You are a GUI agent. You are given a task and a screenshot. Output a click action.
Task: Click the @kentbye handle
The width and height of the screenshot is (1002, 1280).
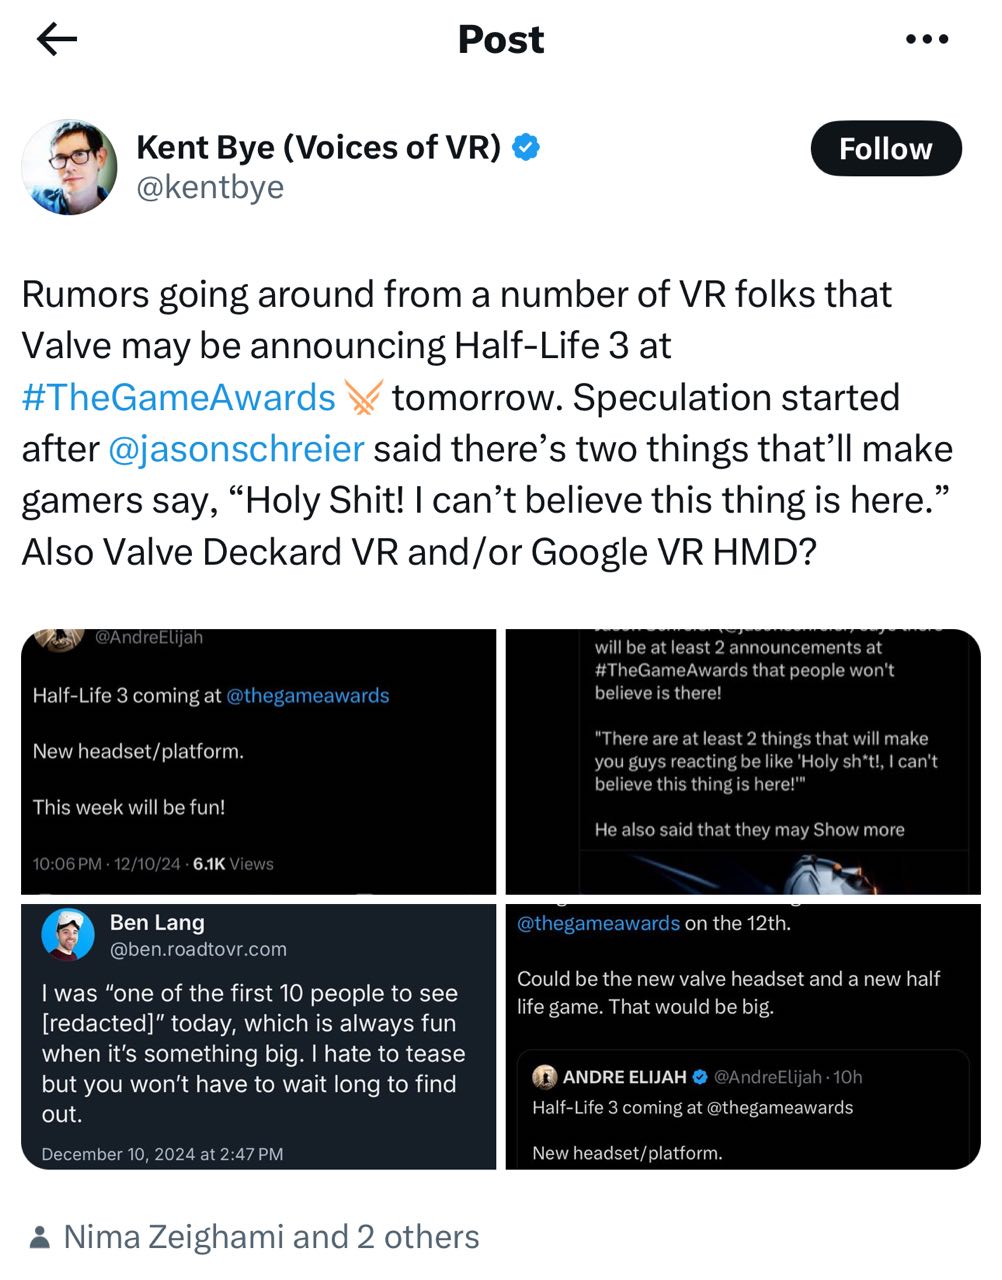point(210,187)
